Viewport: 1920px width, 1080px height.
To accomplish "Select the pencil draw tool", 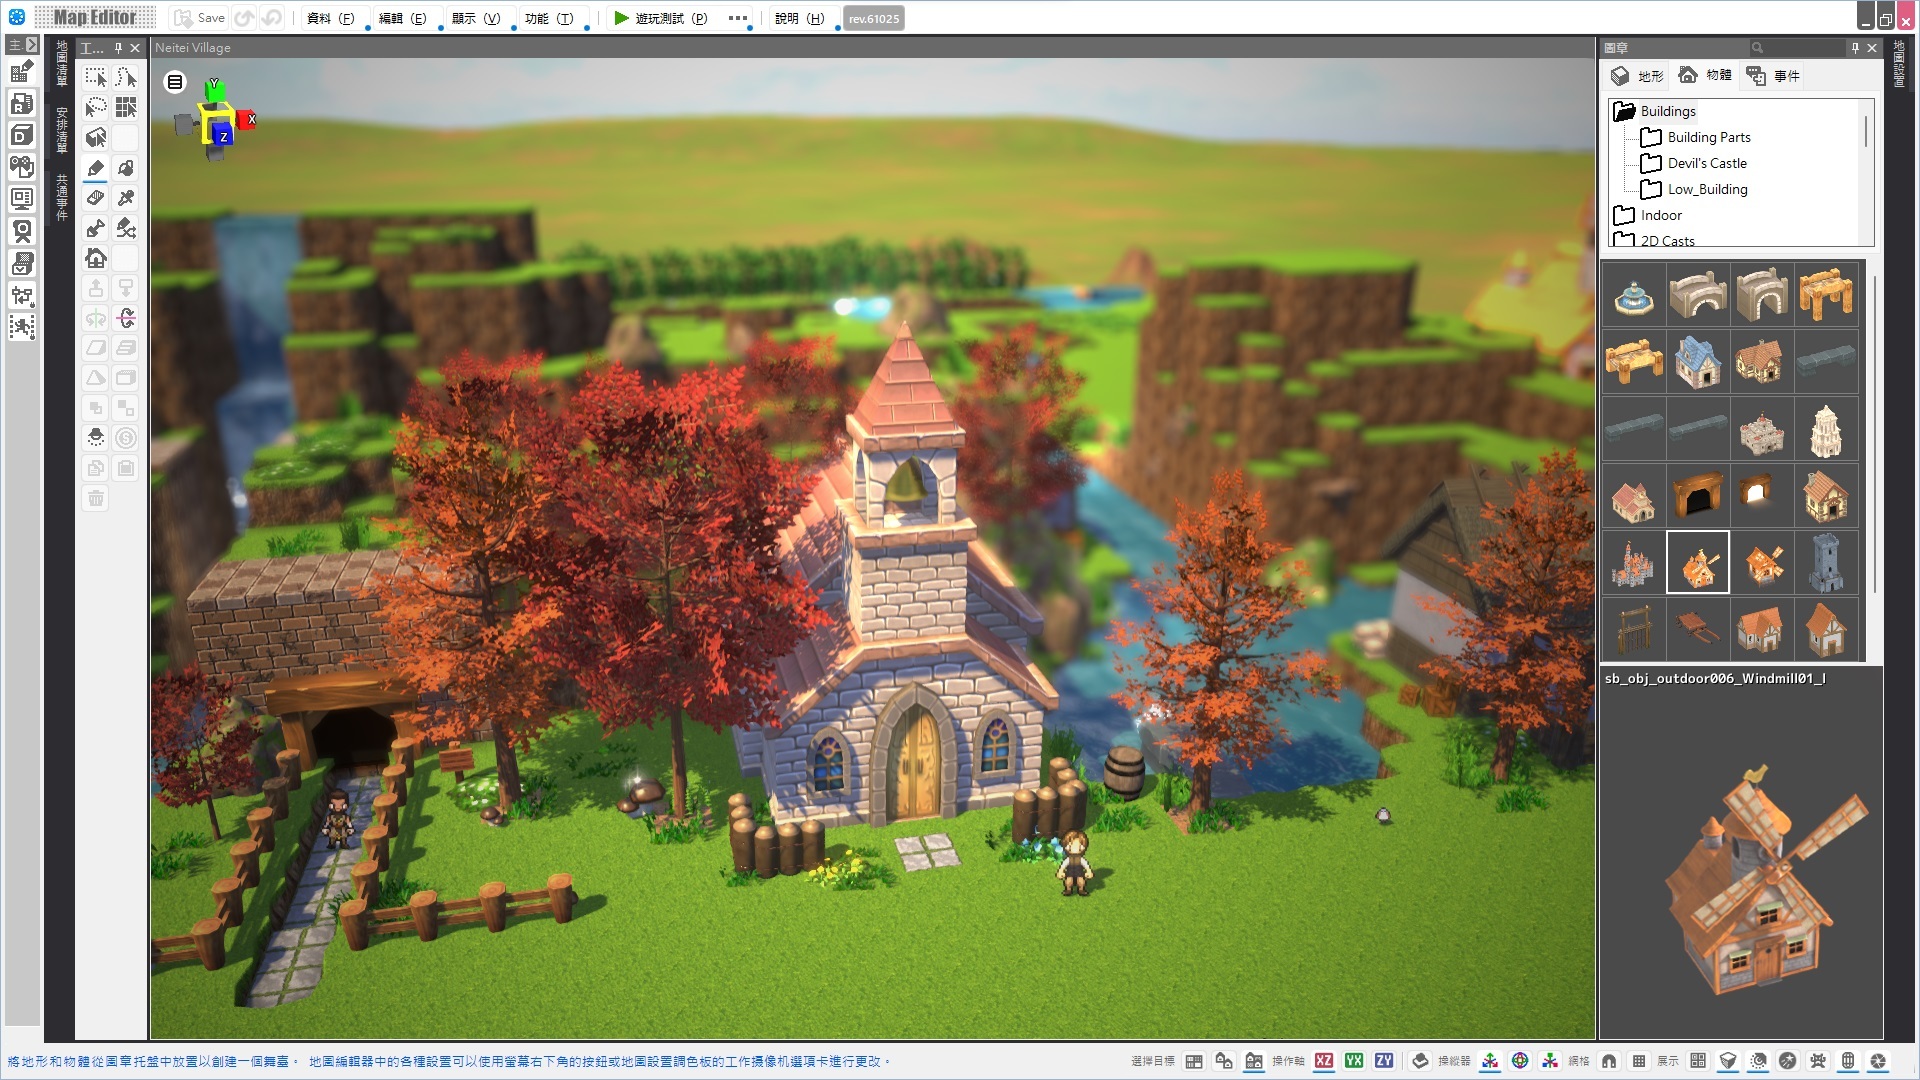I will [96, 168].
